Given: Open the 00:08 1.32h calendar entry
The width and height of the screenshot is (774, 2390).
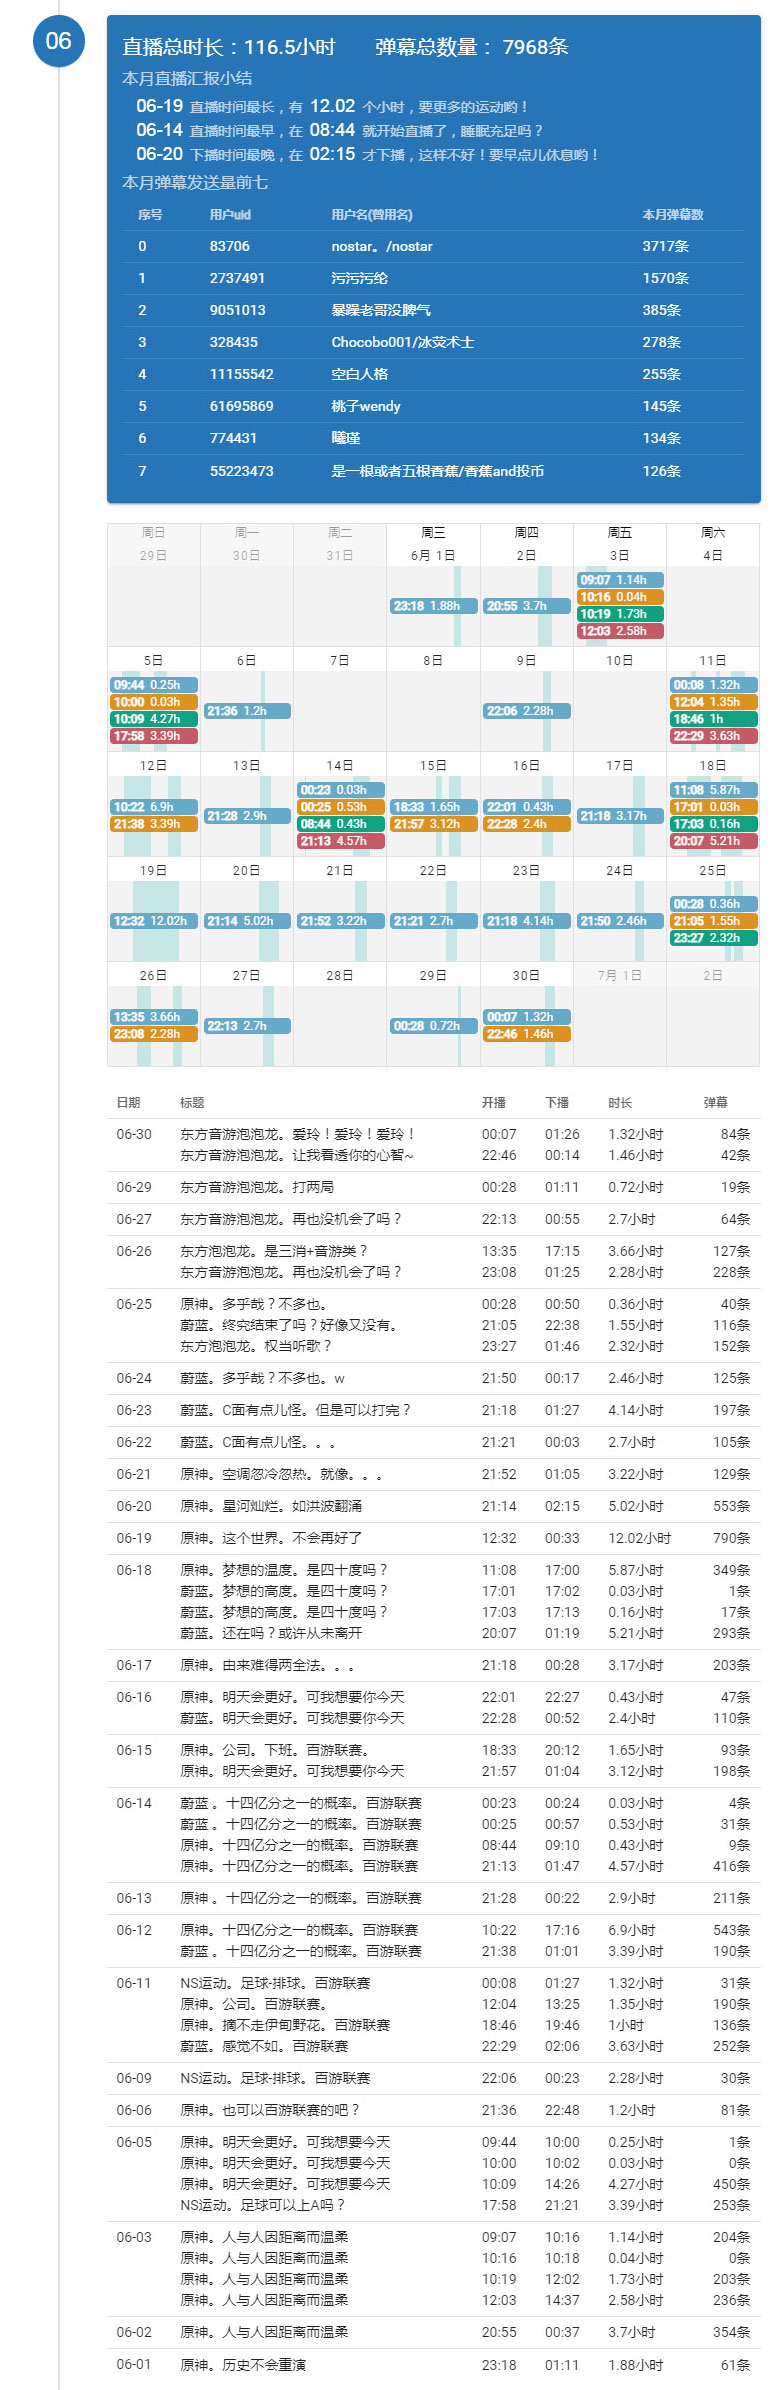Looking at the screenshot, I should [x=713, y=685].
